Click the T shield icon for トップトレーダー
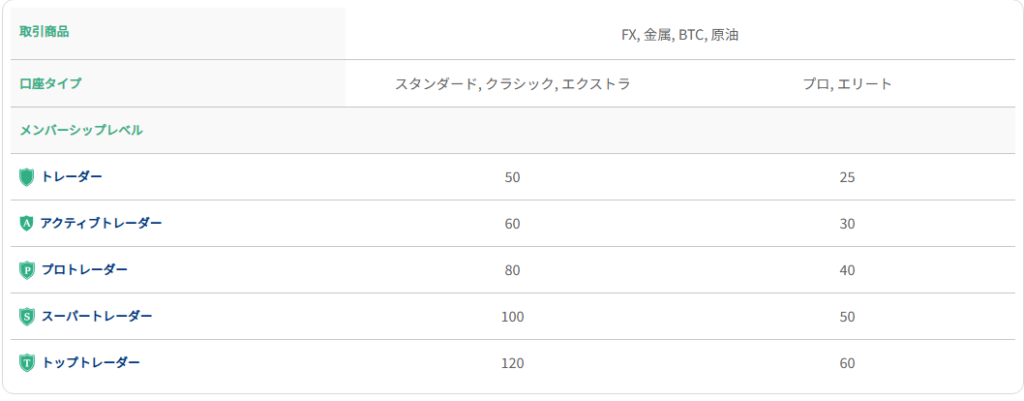Viewport: 1024px width, 401px height. 26,363
